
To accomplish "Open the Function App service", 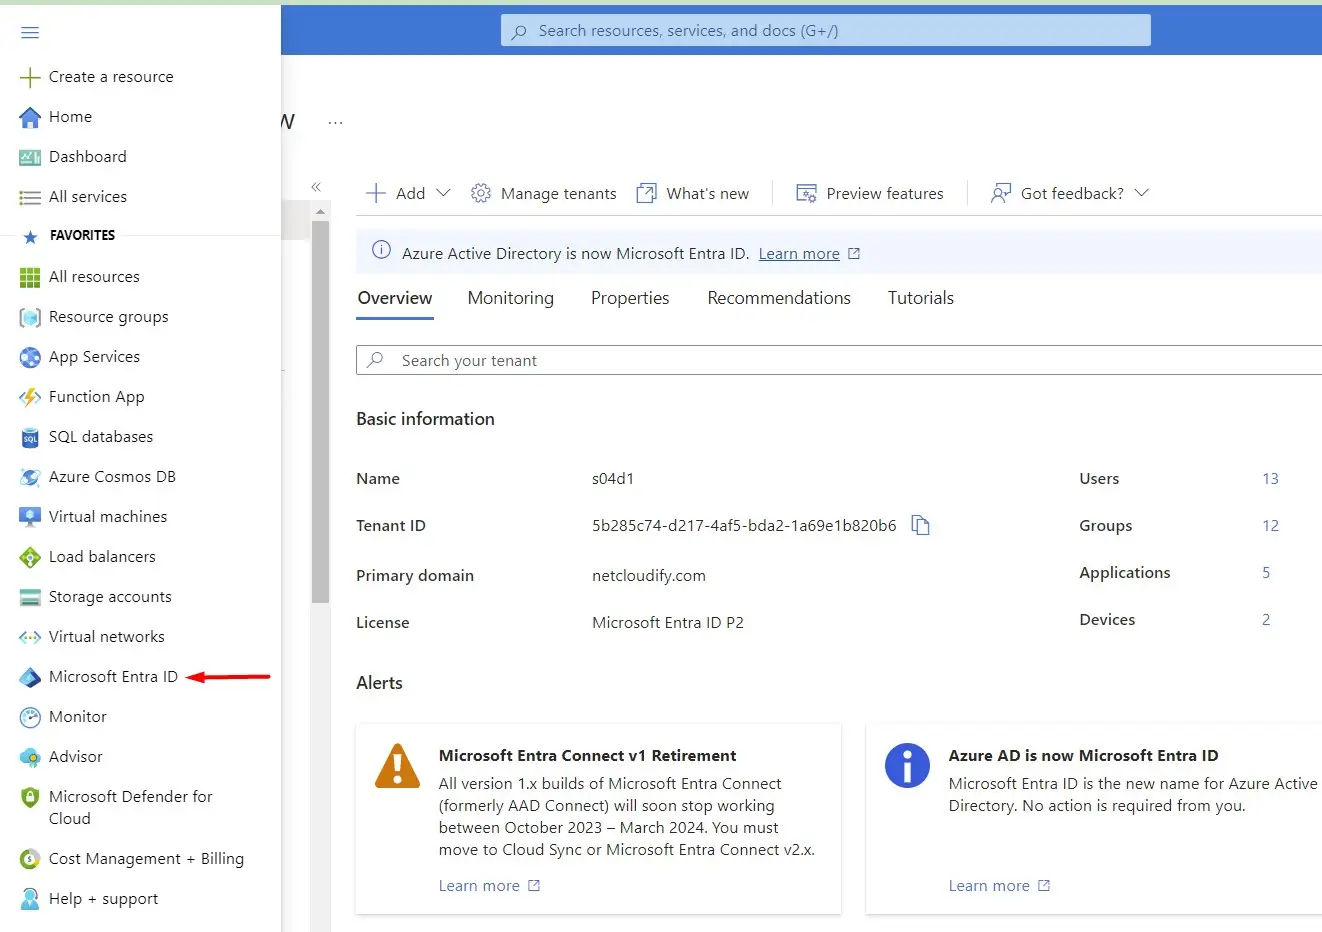I will pyautogui.click(x=94, y=396).
